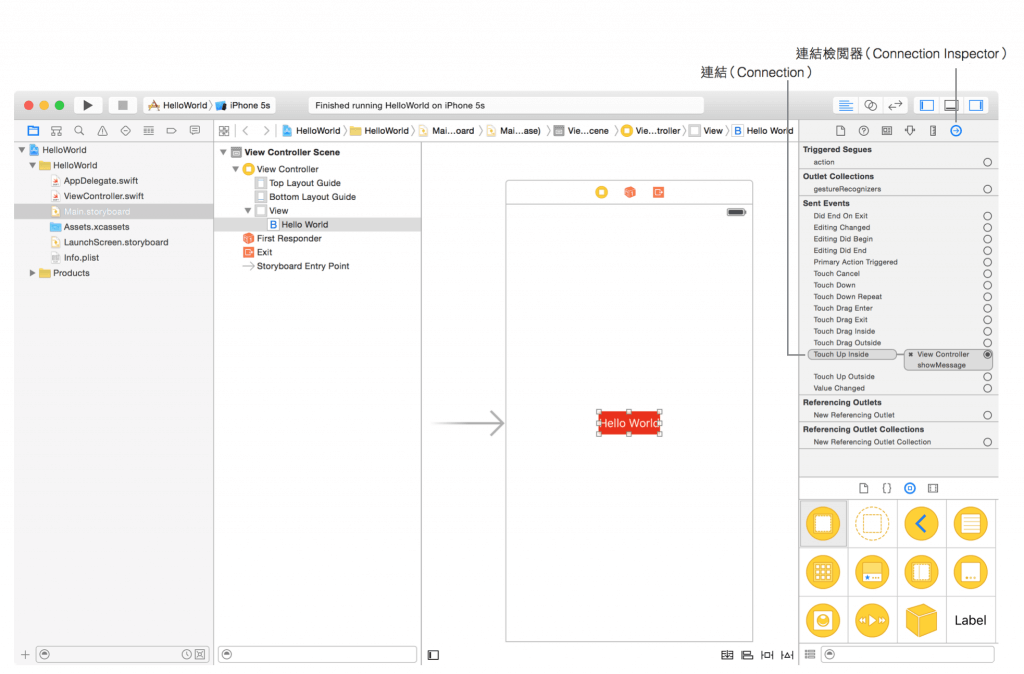Image resolution: width=1024 pixels, height=674 pixels.
Task: Open the issue navigator warning icon
Action: pos(101,130)
